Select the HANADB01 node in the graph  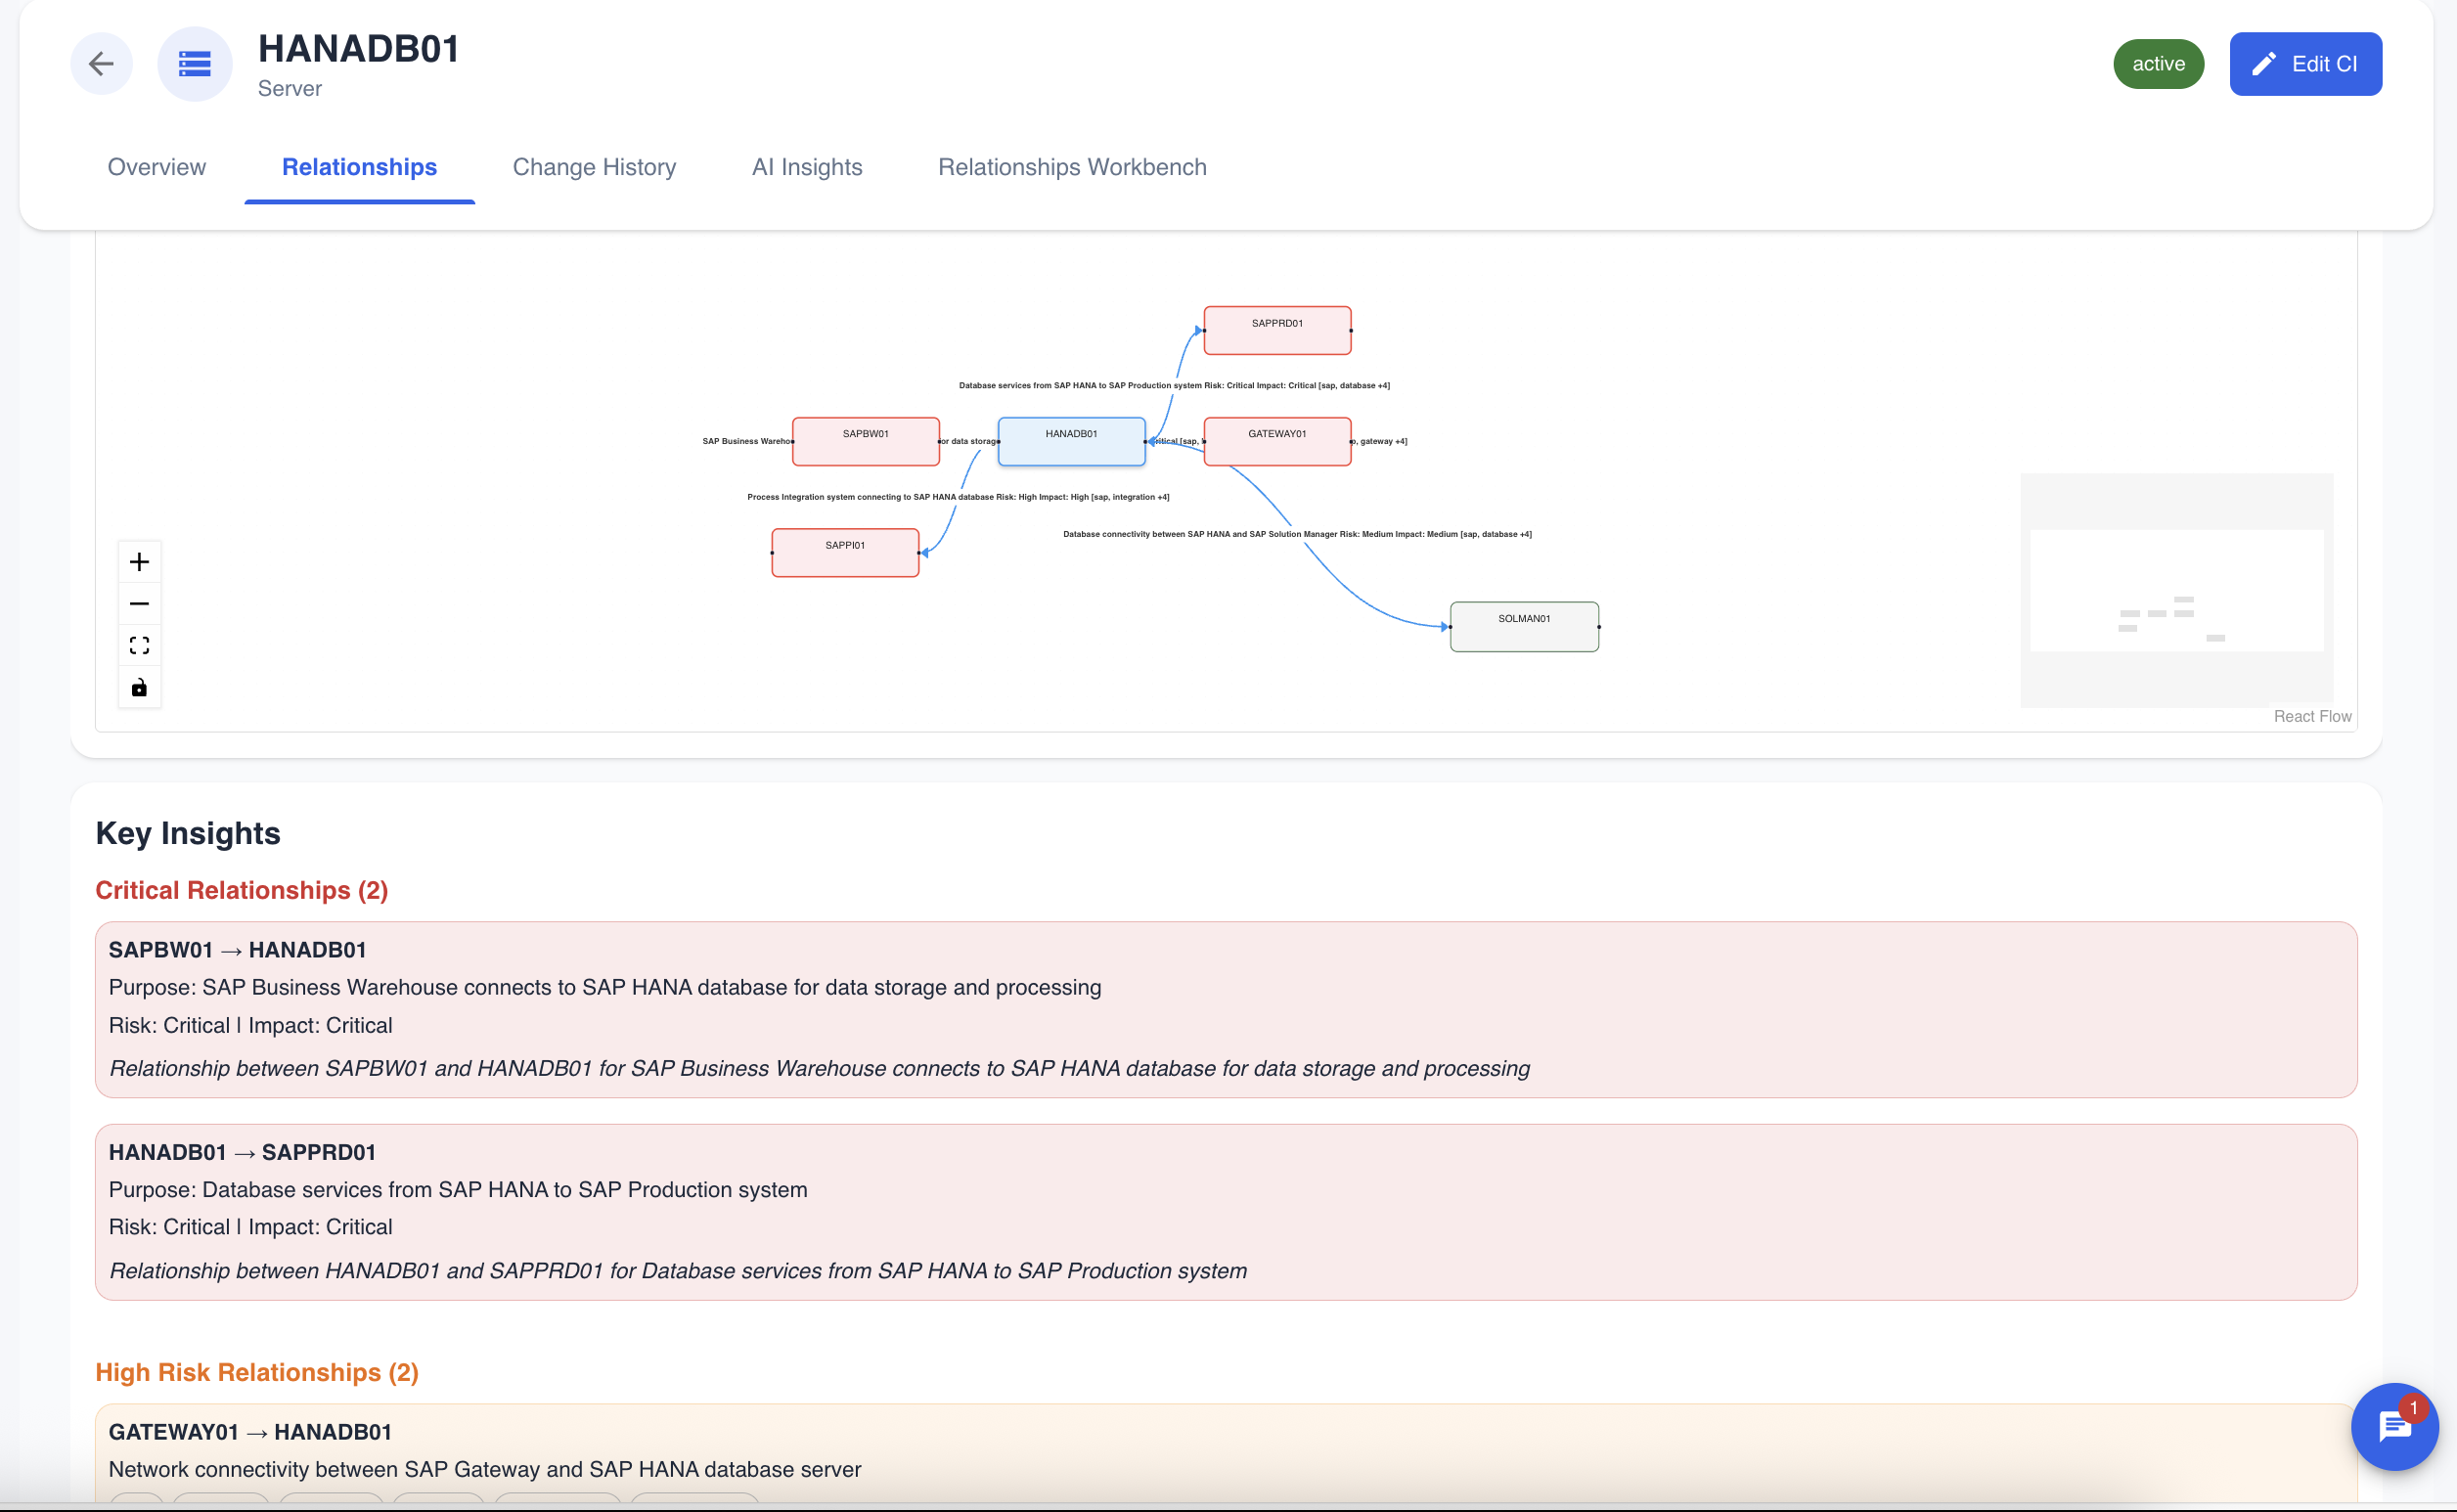(x=1071, y=440)
